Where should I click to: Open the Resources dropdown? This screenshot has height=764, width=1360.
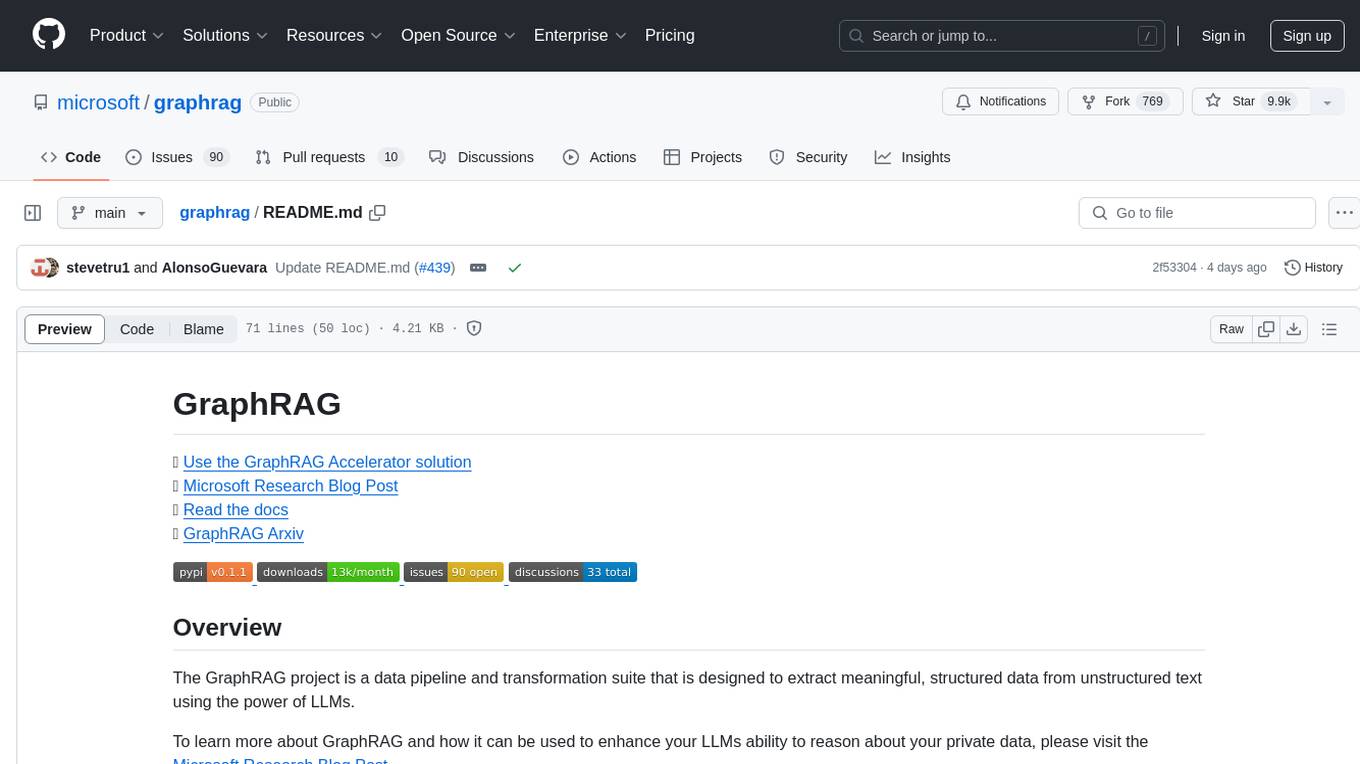(334, 35)
